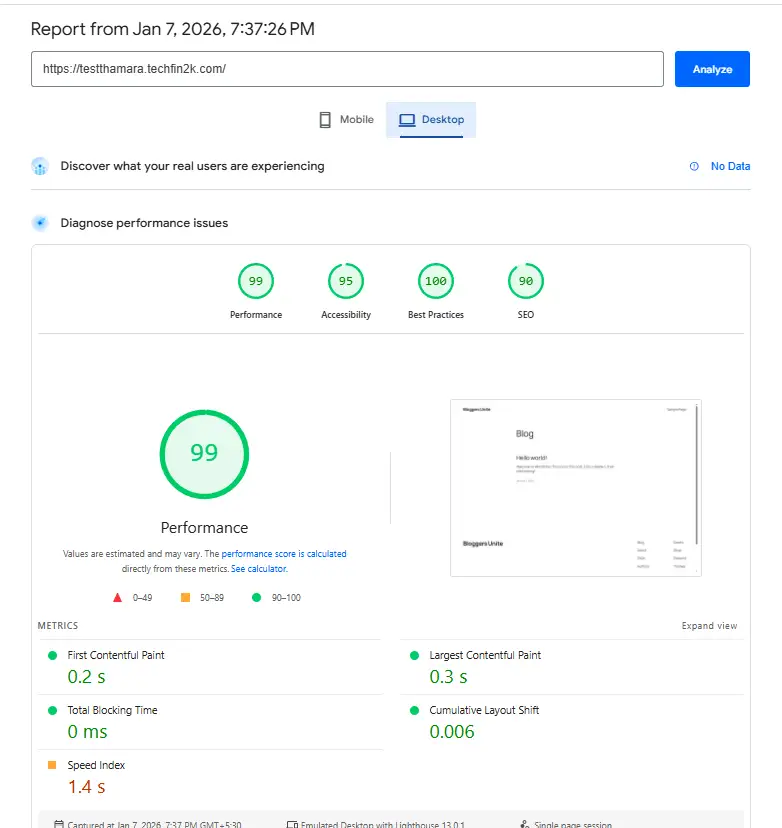Switch to the Mobile tab
This screenshot has width=782, height=828.
[x=346, y=120]
